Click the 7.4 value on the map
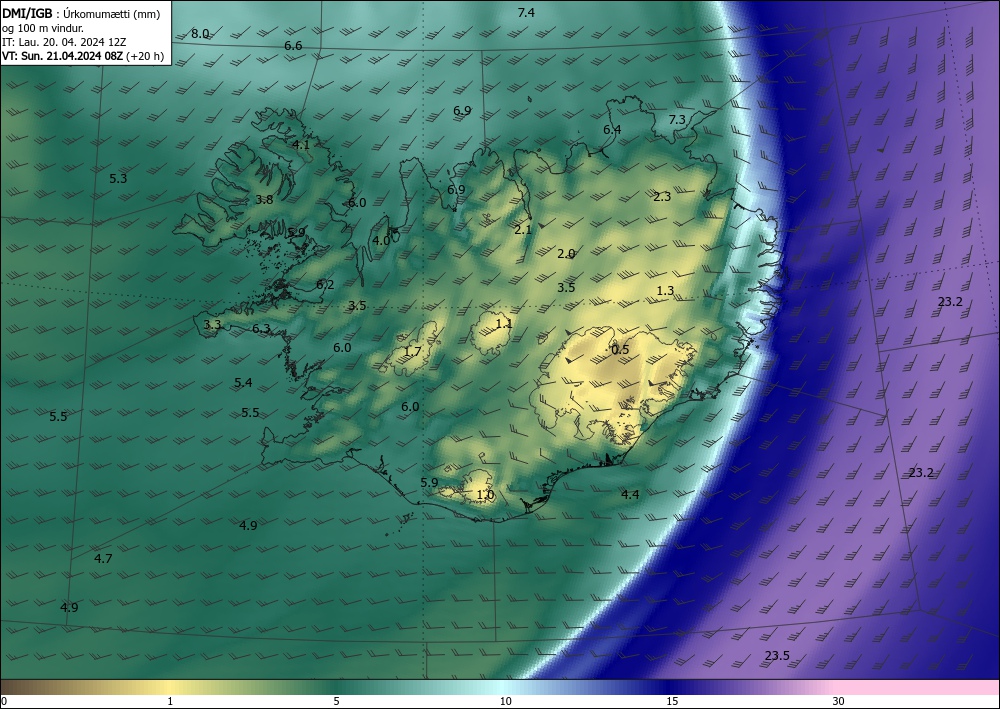Image resolution: width=1000 pixels, height=709 pixels. point(526,12)
